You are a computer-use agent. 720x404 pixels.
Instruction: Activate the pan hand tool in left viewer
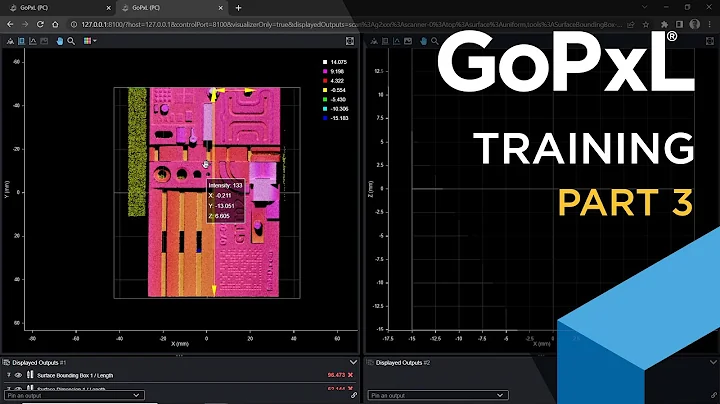60,41
